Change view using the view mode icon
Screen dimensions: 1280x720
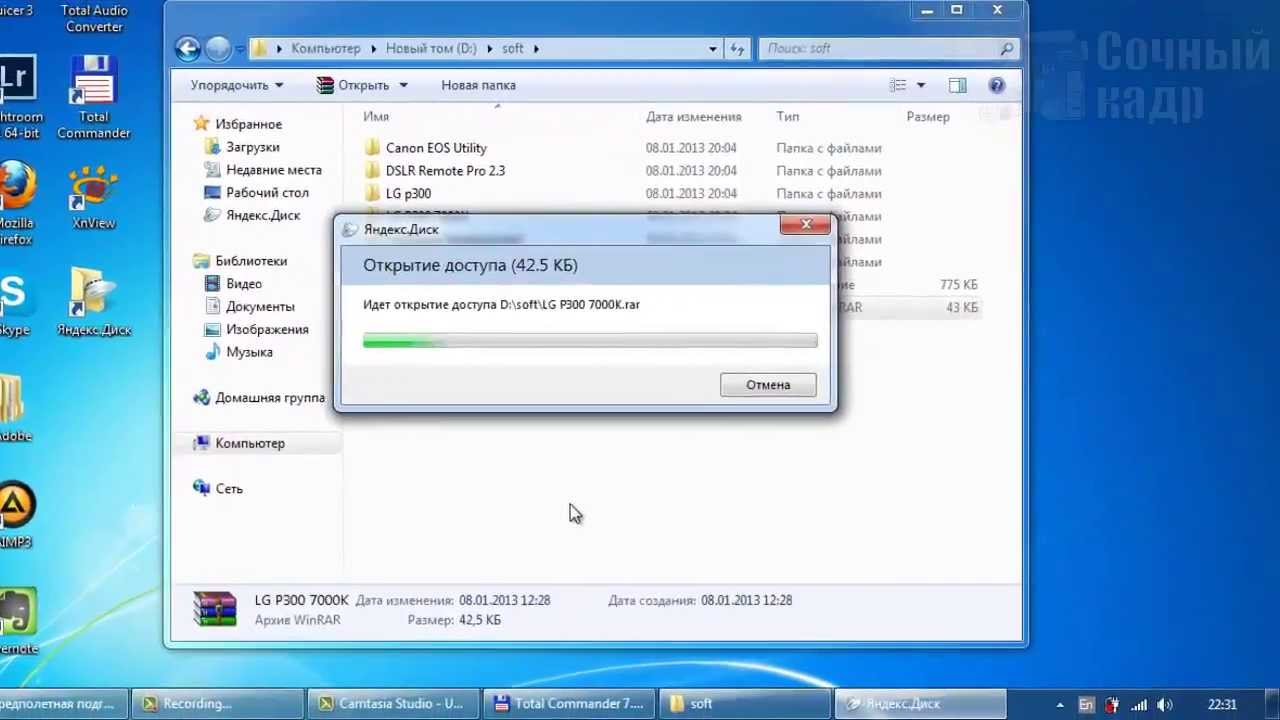(x=898, y=85)
